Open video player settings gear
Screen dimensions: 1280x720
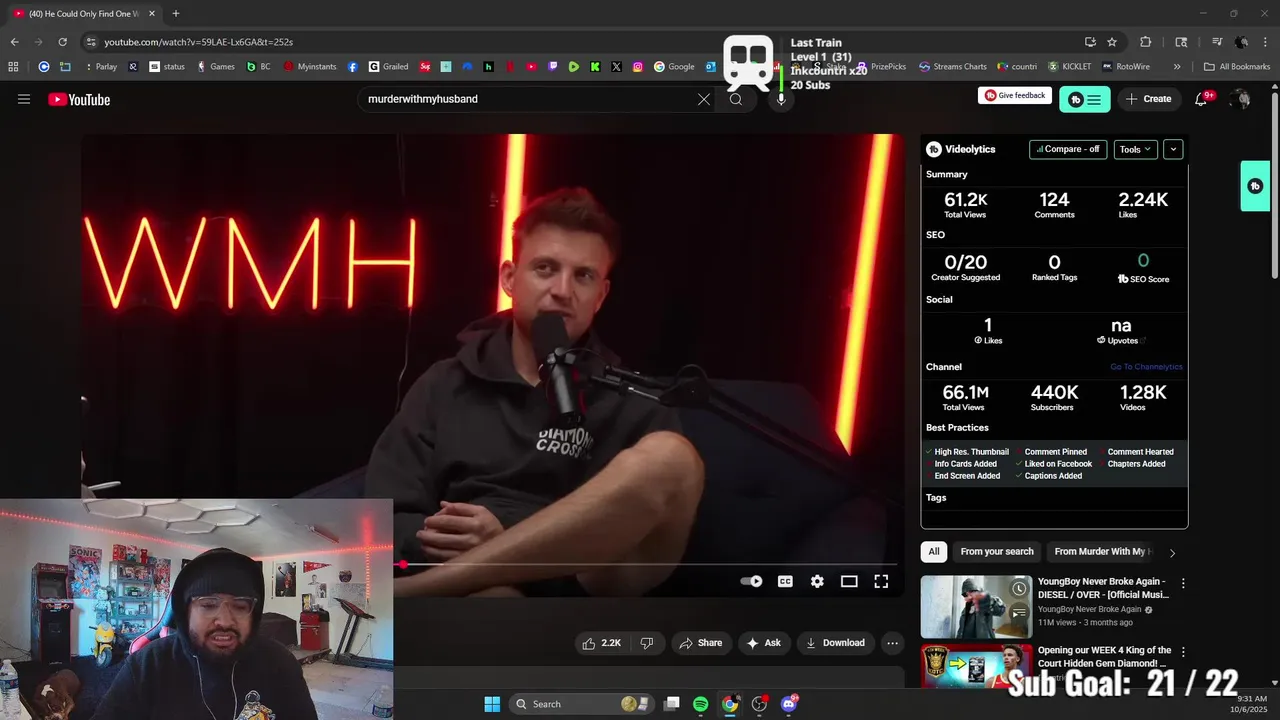817,581
